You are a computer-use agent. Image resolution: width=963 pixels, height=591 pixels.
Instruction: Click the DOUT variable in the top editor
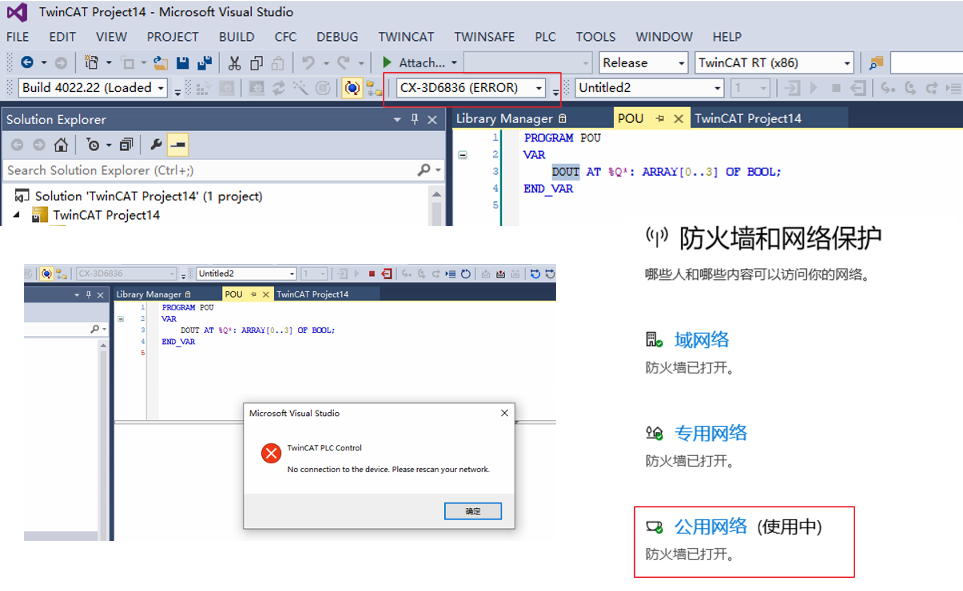click(565, 172)
